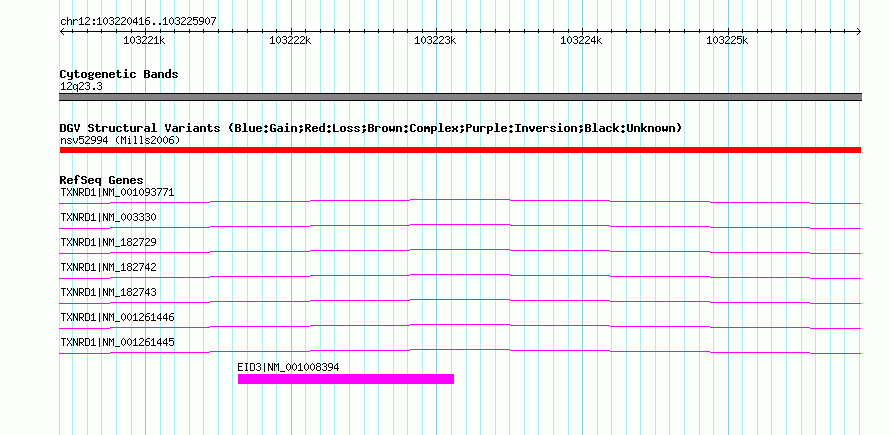Click the right arrowhead of the ruler
This screenshot has height=435, width=890.
tap(859, 32)
